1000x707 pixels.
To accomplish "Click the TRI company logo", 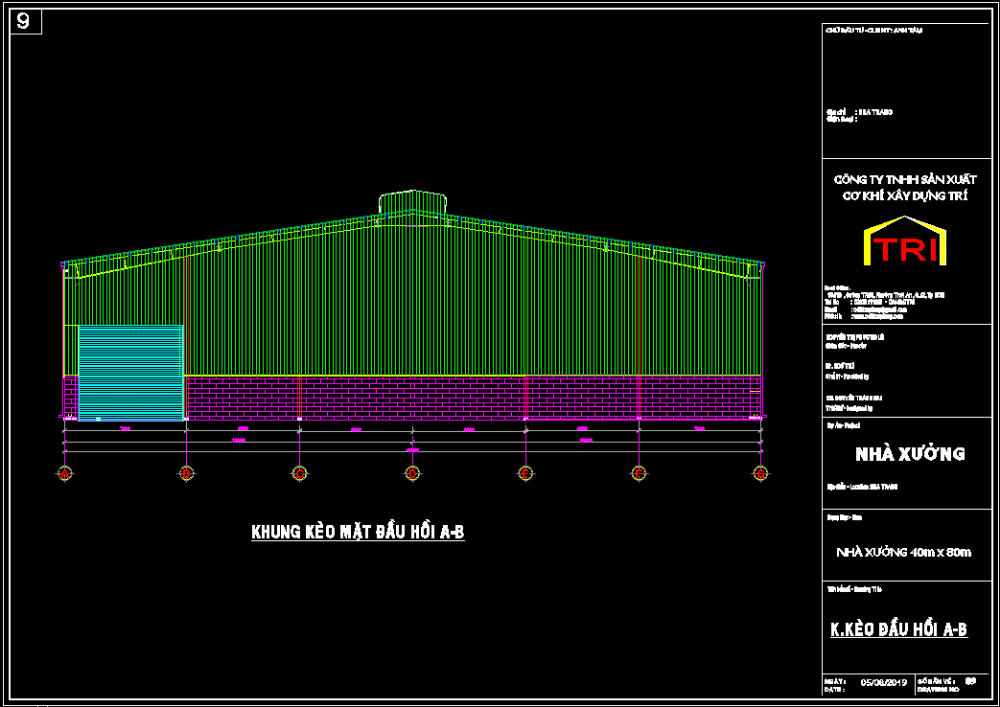I will [904, 242].
